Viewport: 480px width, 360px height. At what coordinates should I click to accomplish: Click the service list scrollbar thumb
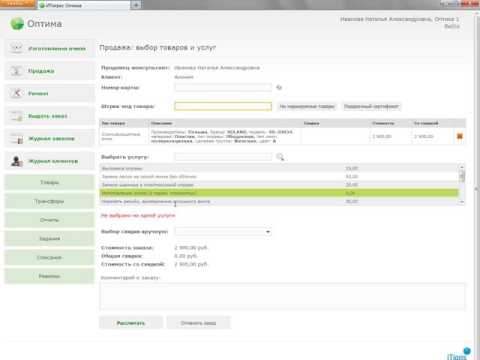pyautogui.click(x=462, y=176)
